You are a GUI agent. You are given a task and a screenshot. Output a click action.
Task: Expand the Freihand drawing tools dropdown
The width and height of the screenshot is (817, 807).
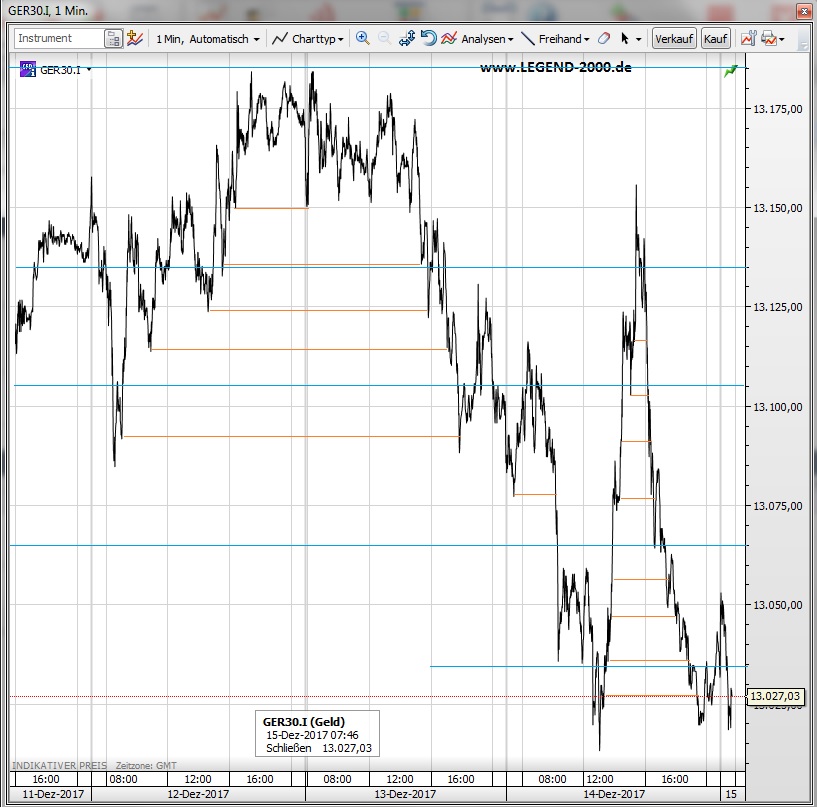coord(557,39)
